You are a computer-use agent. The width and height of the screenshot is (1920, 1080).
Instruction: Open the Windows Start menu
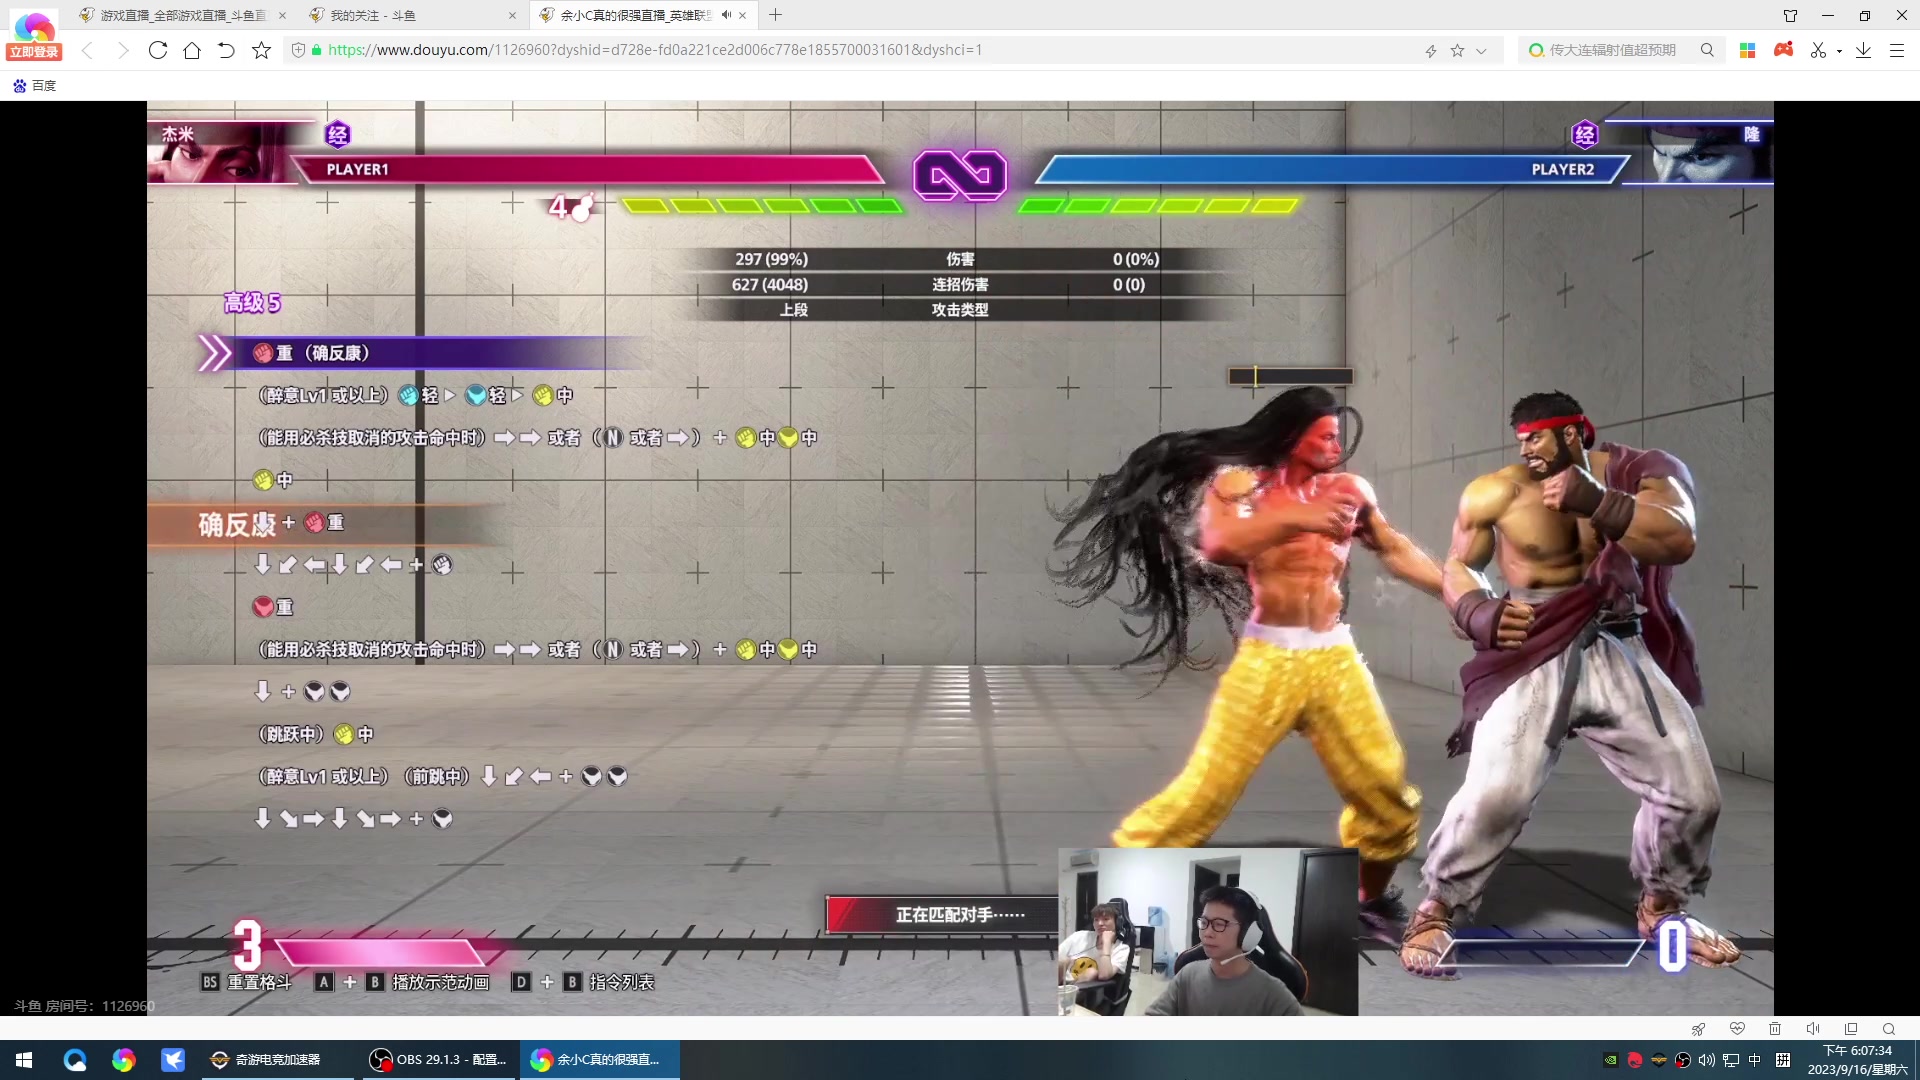pos(24,1060)
